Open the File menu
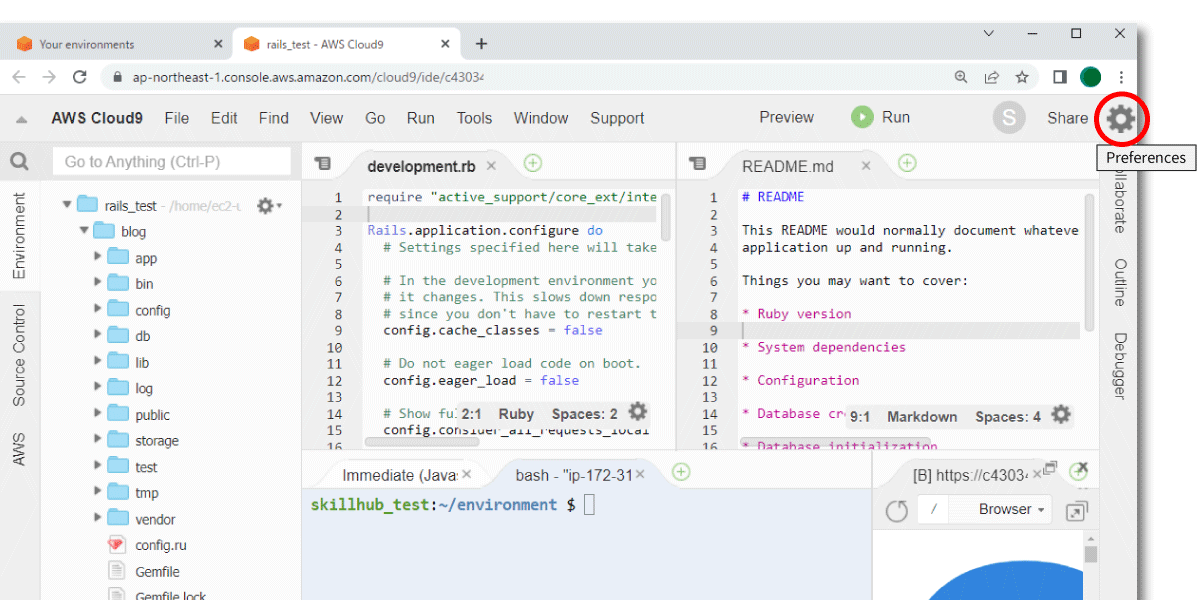This screenshot has height=600, width=1200. point(177,118)
